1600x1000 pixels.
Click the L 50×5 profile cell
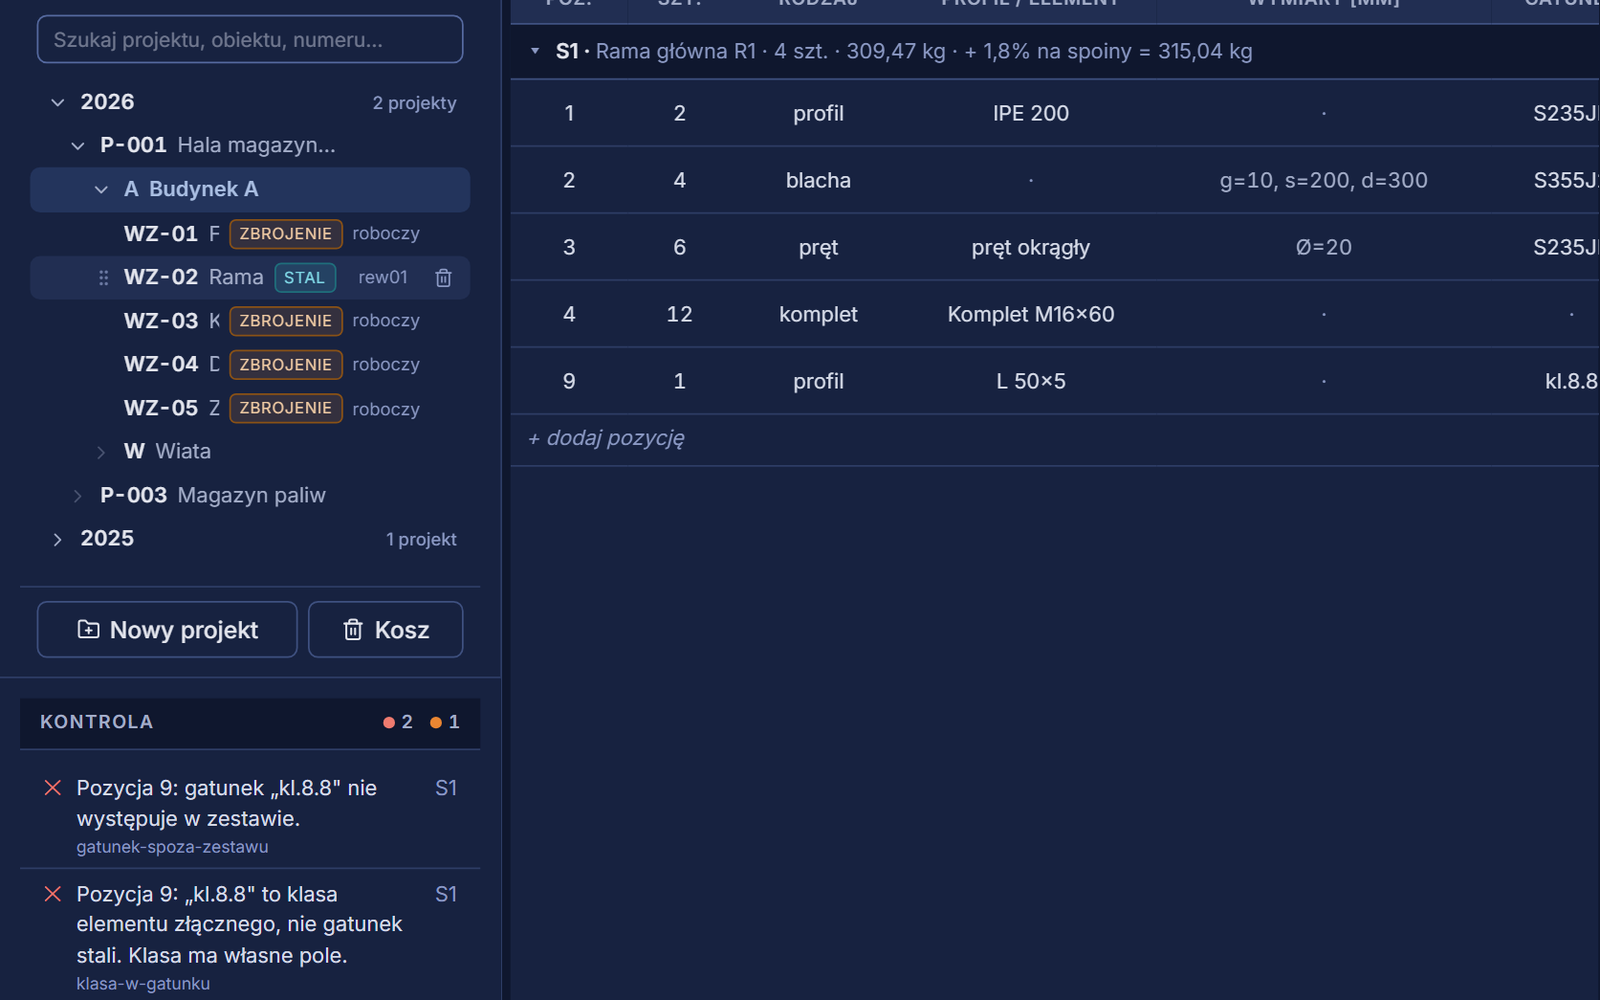click(1031, 381)
